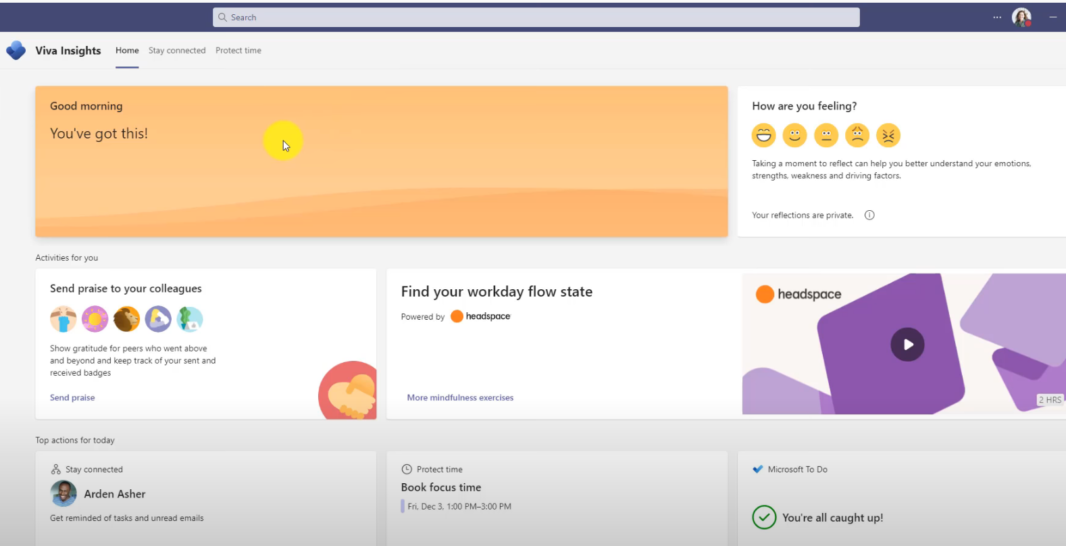Go to the Home tab

click(127, 50)
